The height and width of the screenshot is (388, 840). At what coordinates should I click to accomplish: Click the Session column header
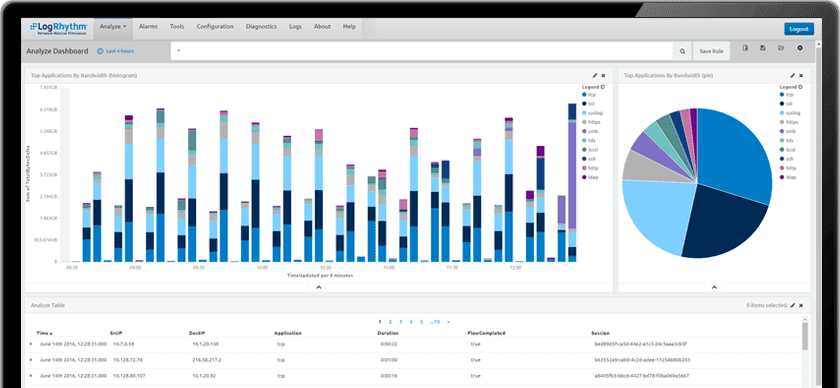coord(600,333)
